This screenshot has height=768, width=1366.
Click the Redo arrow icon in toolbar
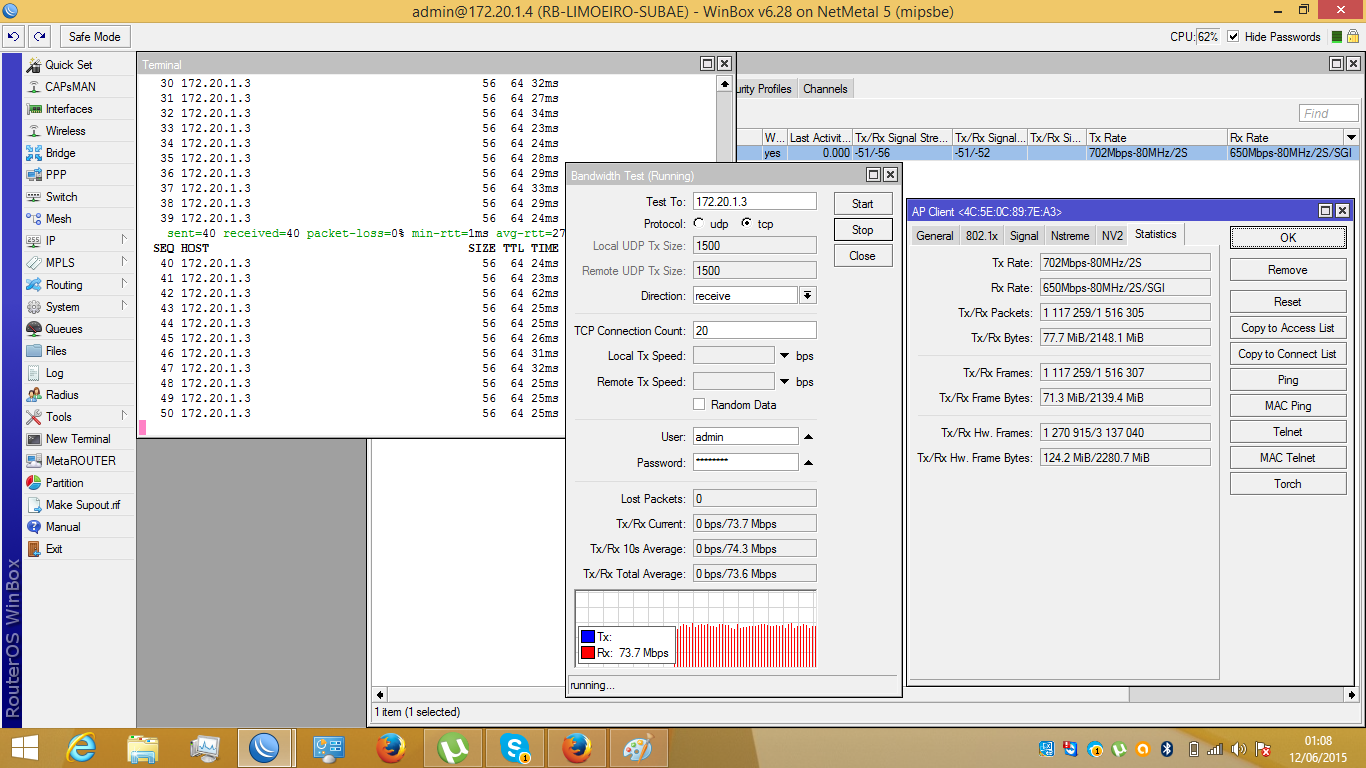39,37
